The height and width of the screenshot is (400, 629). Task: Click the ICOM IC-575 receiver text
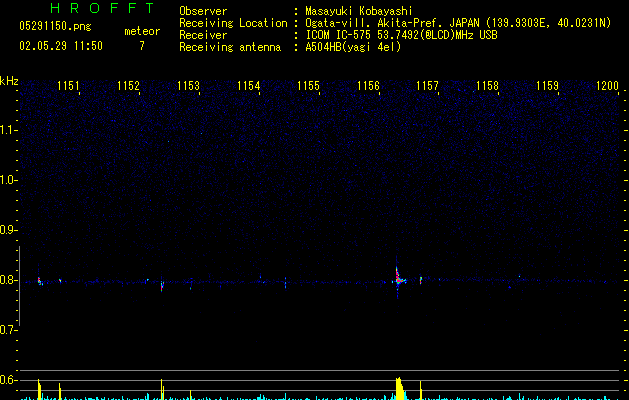click(402, 35)
